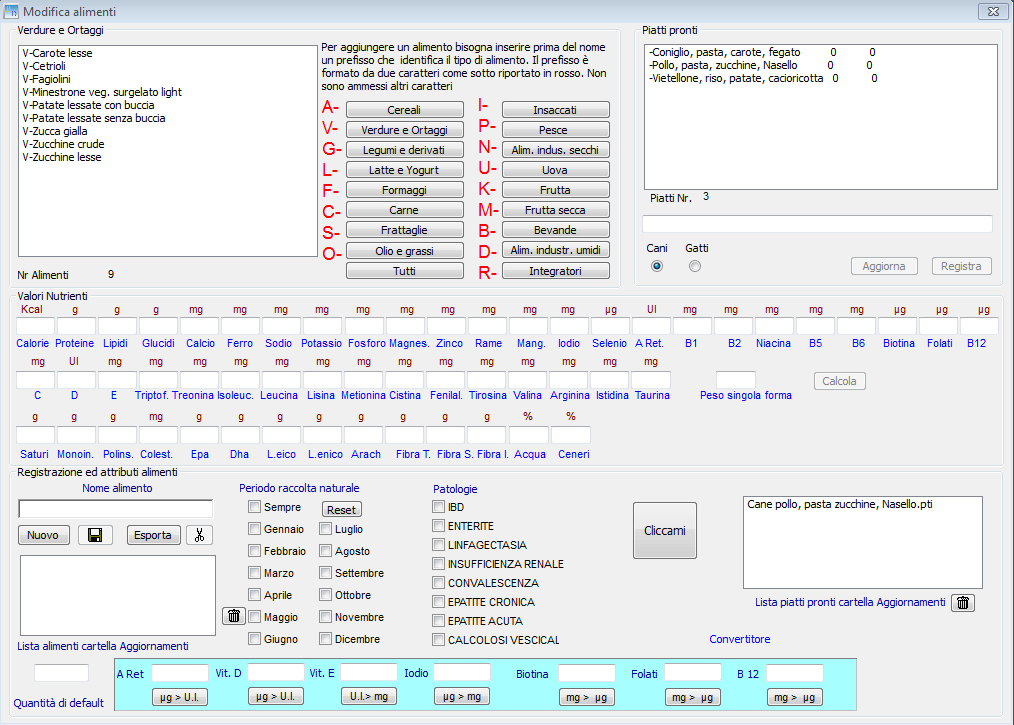Show the Pesce food category
The height and width of the screenshot is (725, 1014).
click(x=555, y=130)
